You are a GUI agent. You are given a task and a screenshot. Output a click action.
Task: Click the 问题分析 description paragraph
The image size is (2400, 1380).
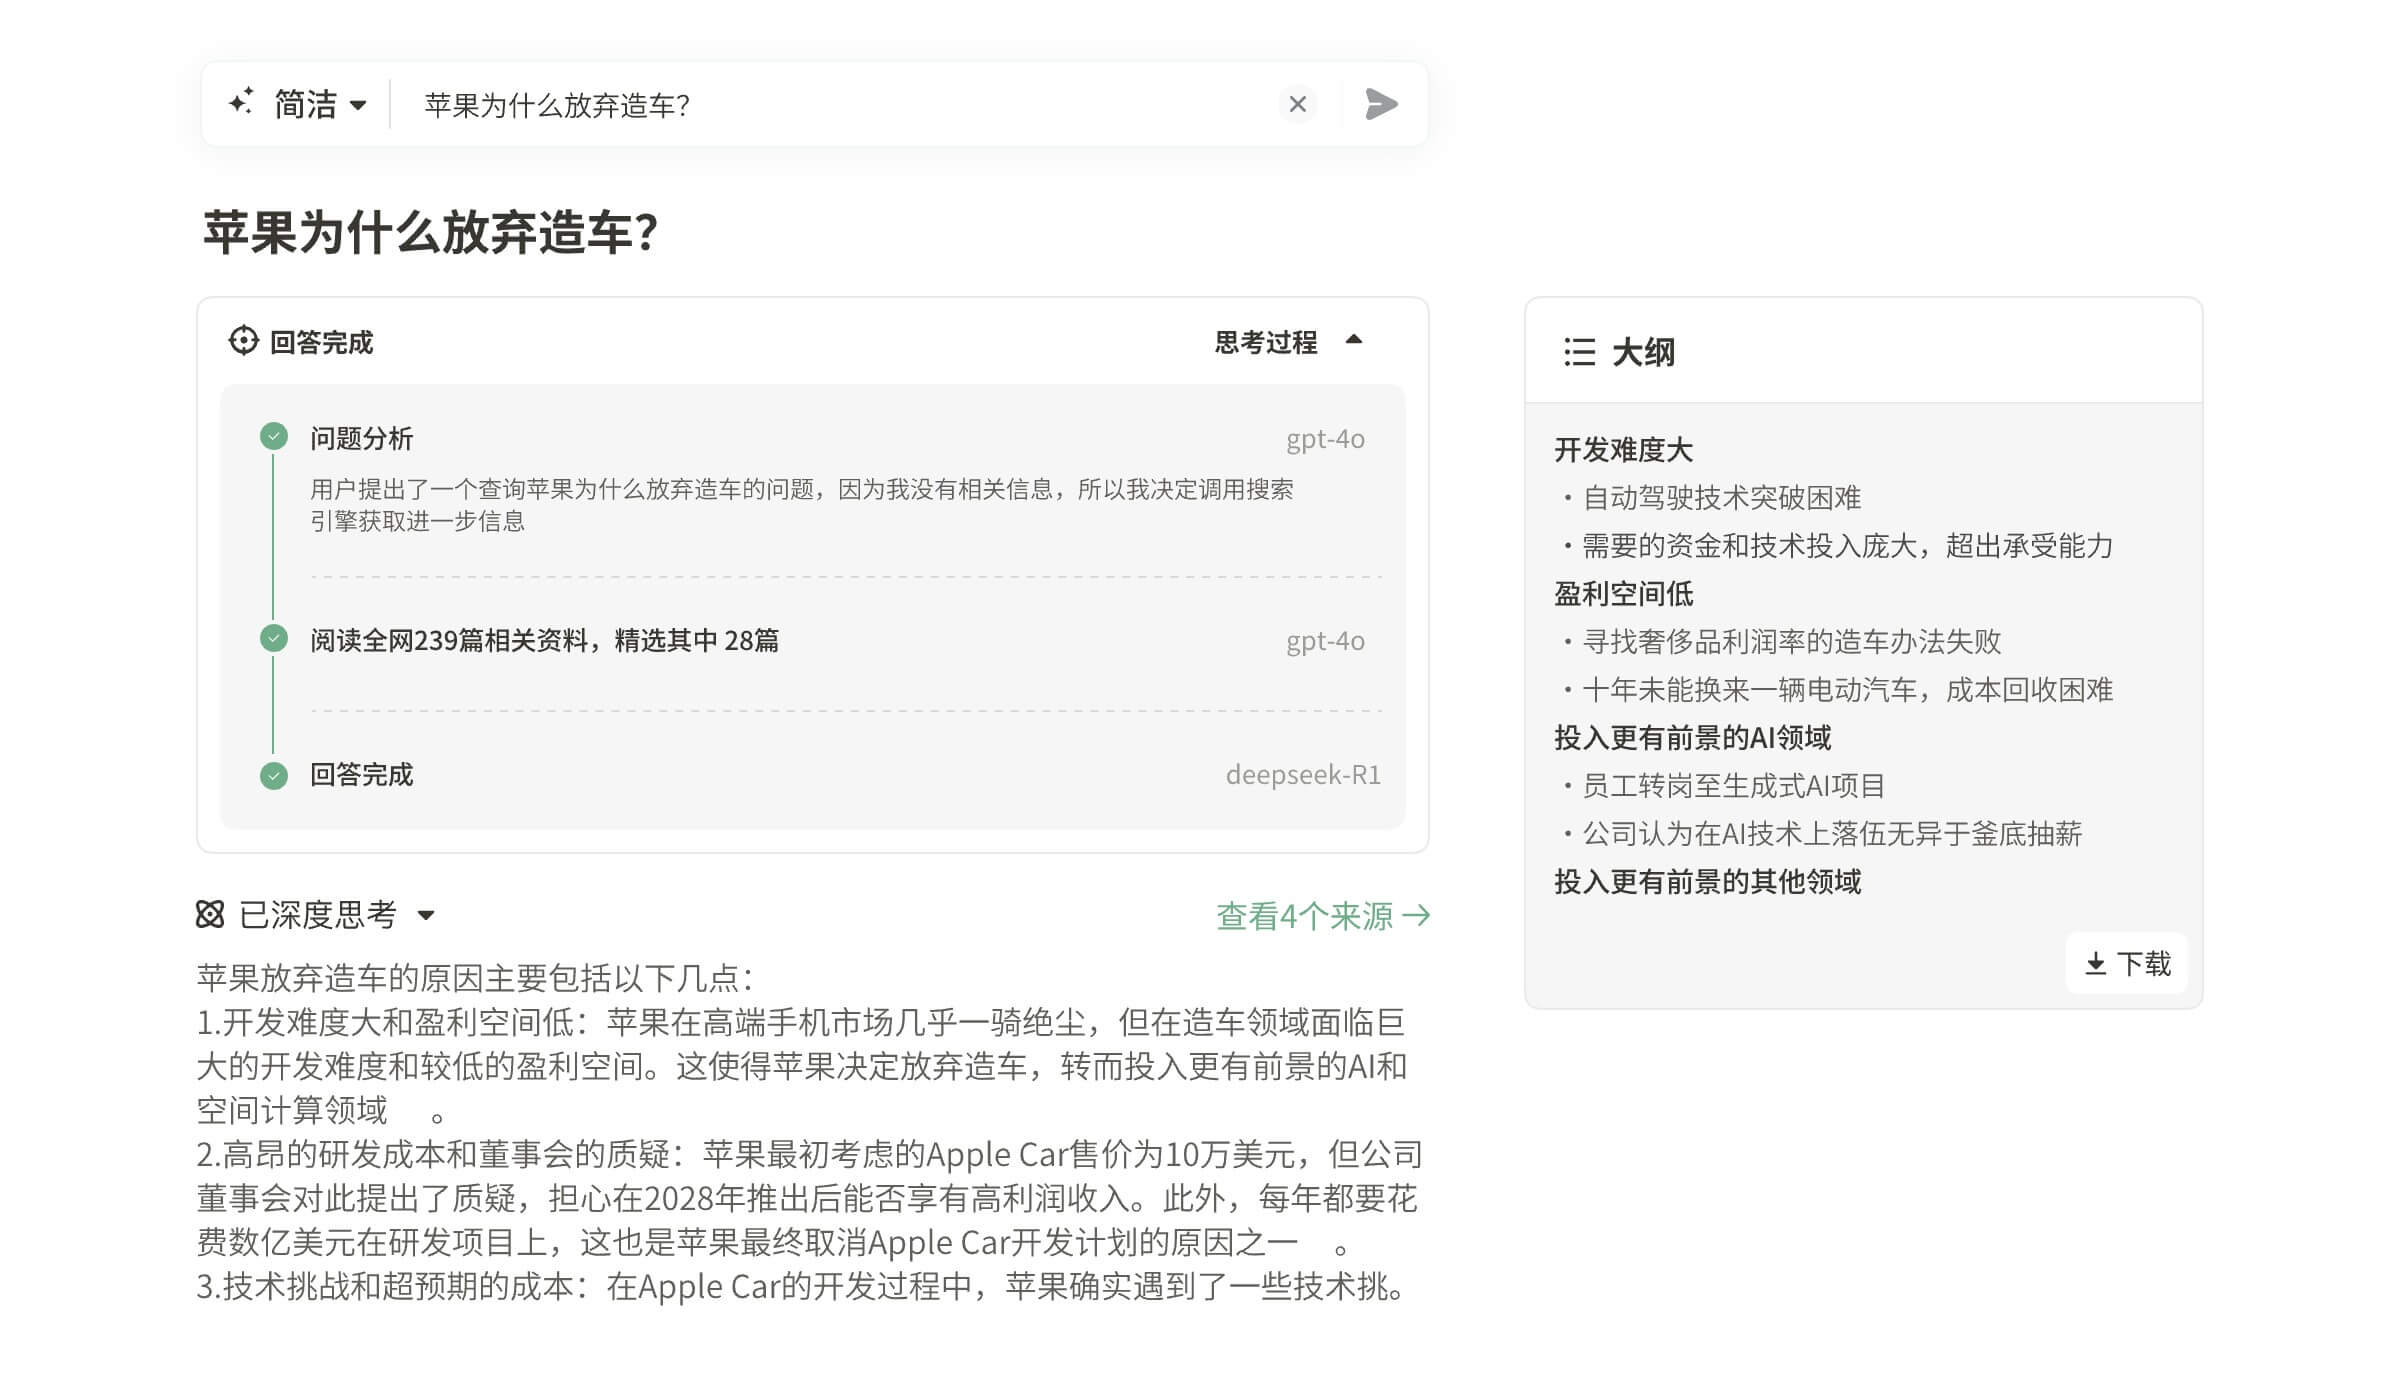802,505
